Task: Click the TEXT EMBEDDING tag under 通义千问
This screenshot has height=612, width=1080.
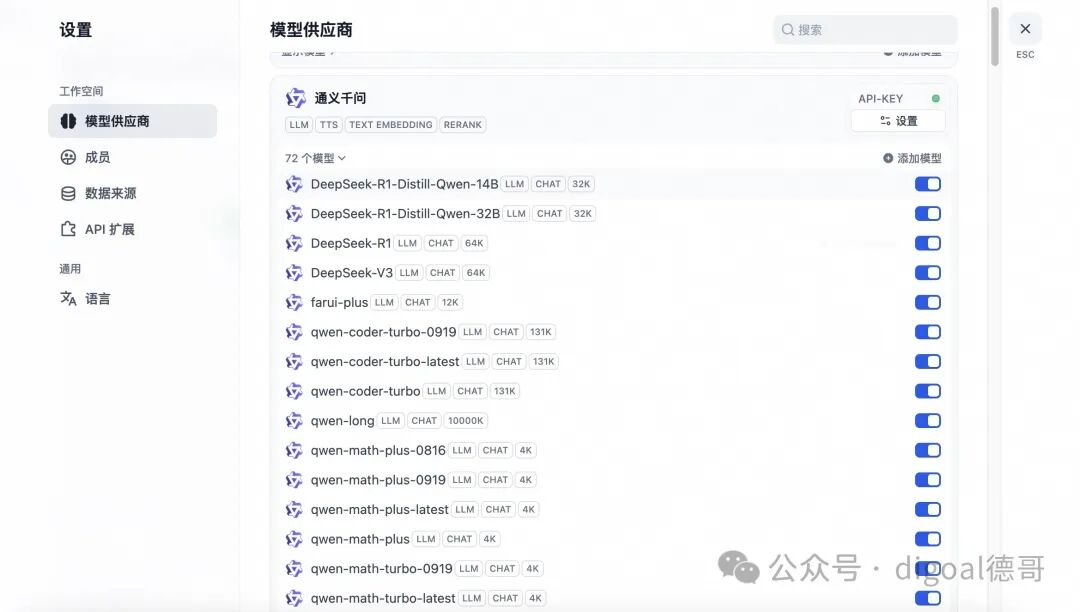Action: (x=391, y=125)
